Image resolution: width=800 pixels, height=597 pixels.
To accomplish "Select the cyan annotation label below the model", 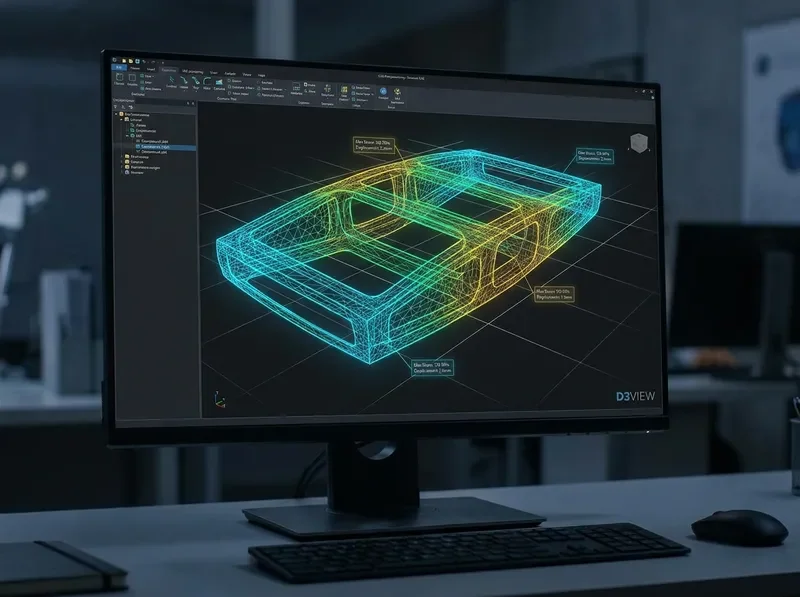I will [x=432, y=368].
